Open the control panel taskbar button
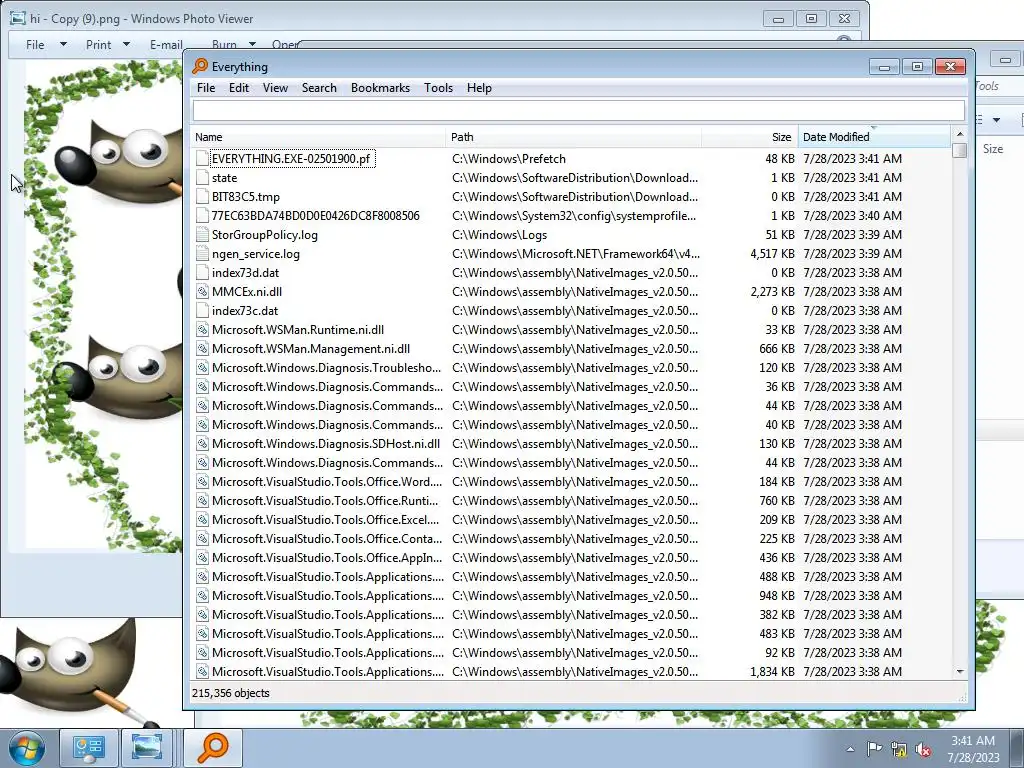This screenshot has height=768, width=1024. 89,748
